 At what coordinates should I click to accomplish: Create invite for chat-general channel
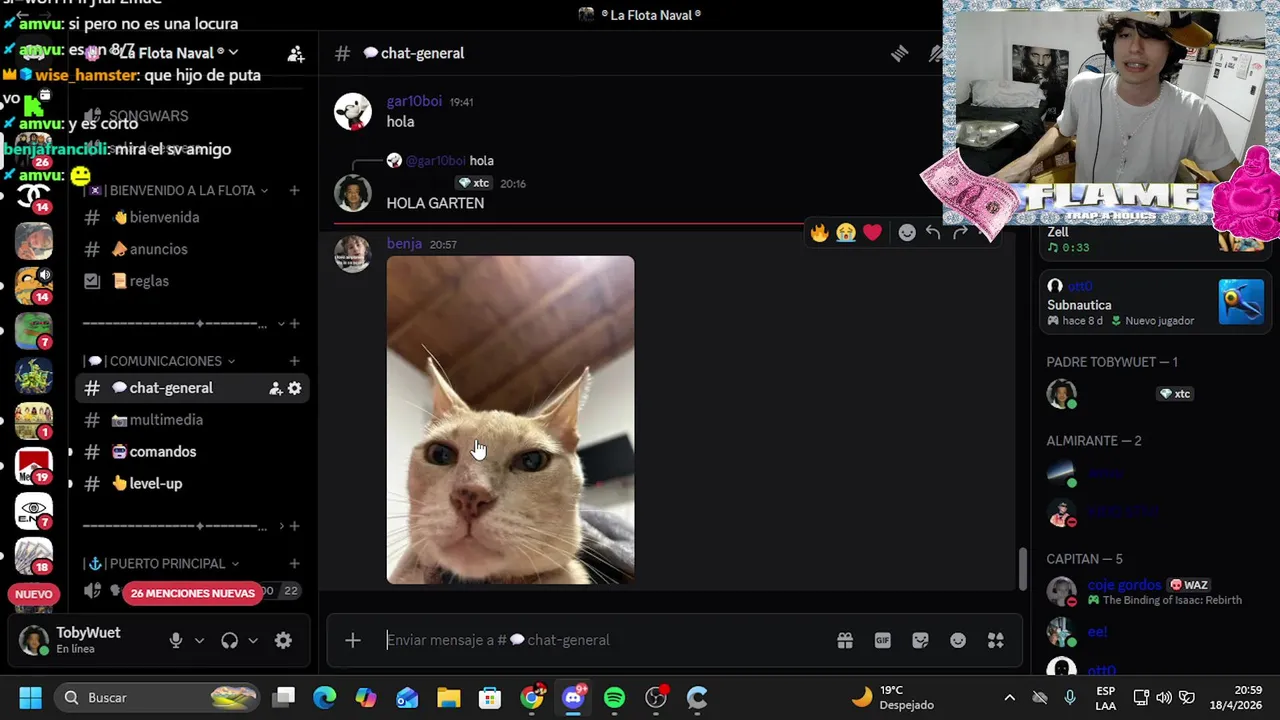pyautogui.click(x=275, y=388)
